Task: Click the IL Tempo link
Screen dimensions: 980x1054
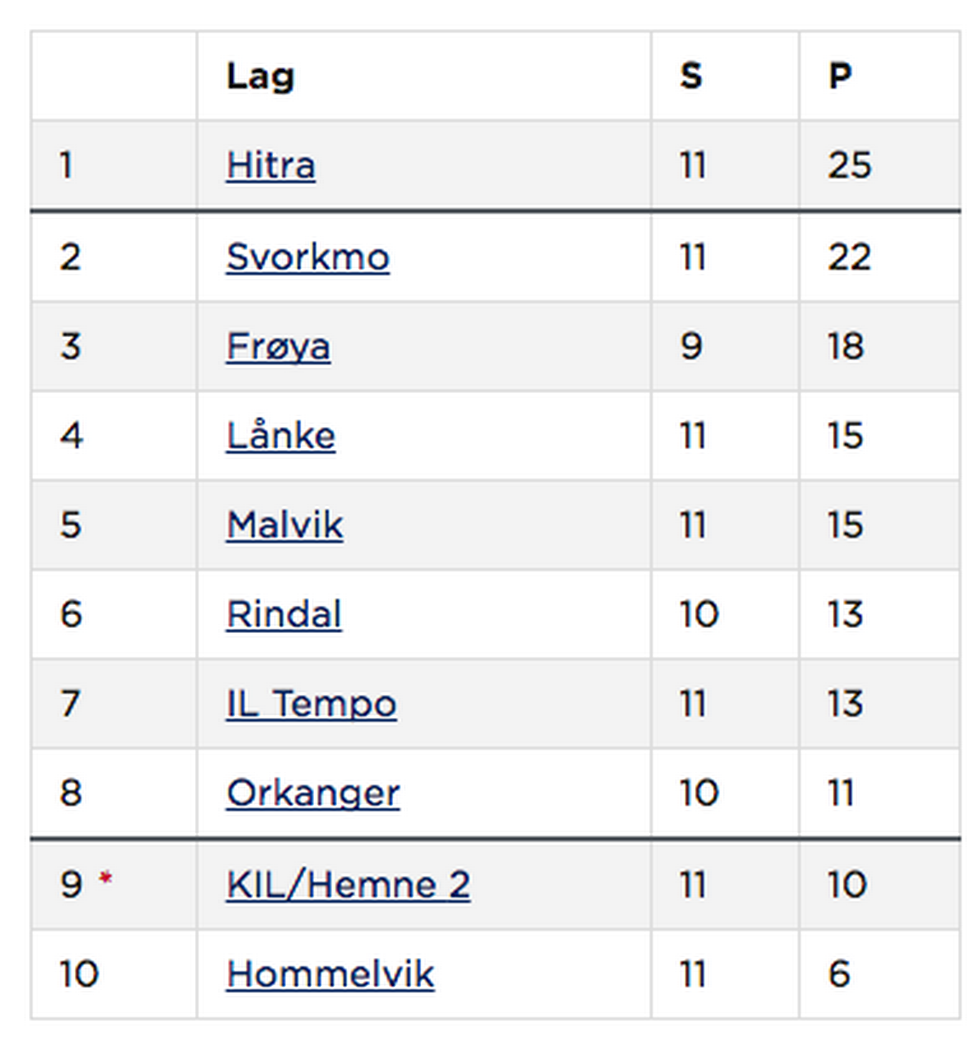Action: point(311,704)
